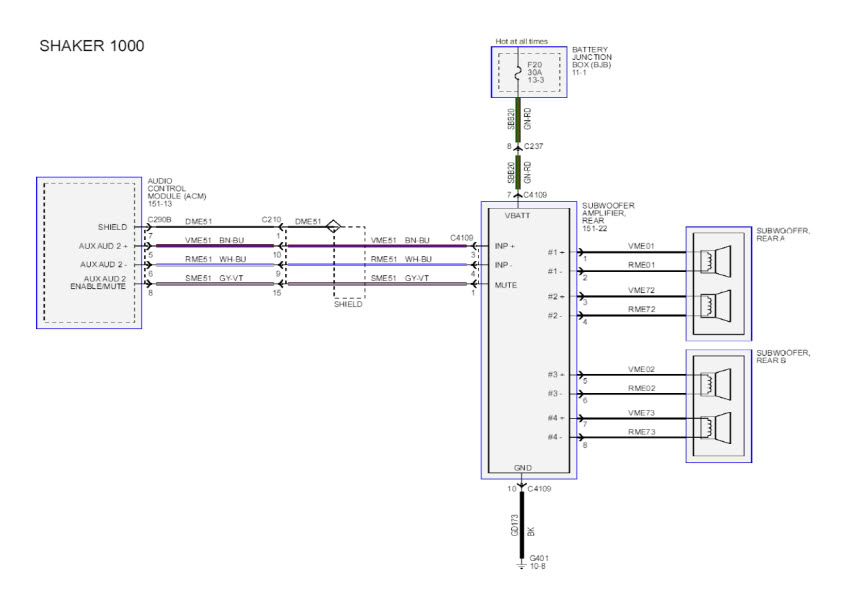Click the '#2 +' output label

(x=556, y=297)
